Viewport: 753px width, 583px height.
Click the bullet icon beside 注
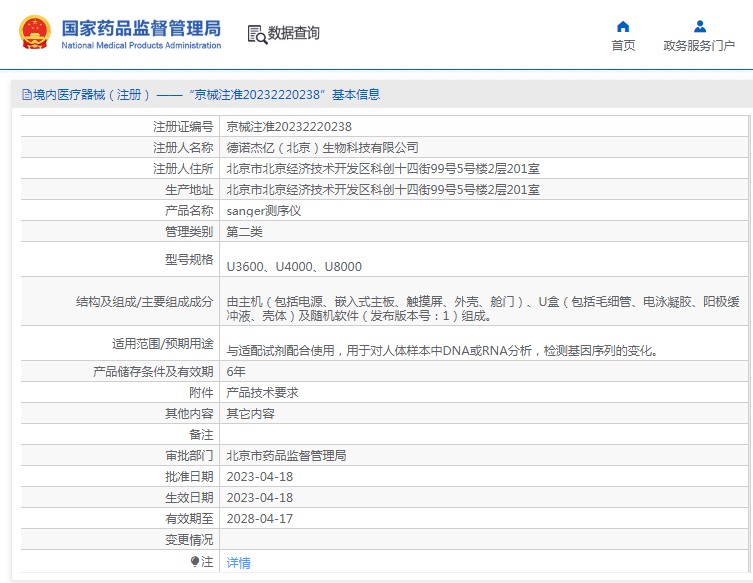pos(196,562)
